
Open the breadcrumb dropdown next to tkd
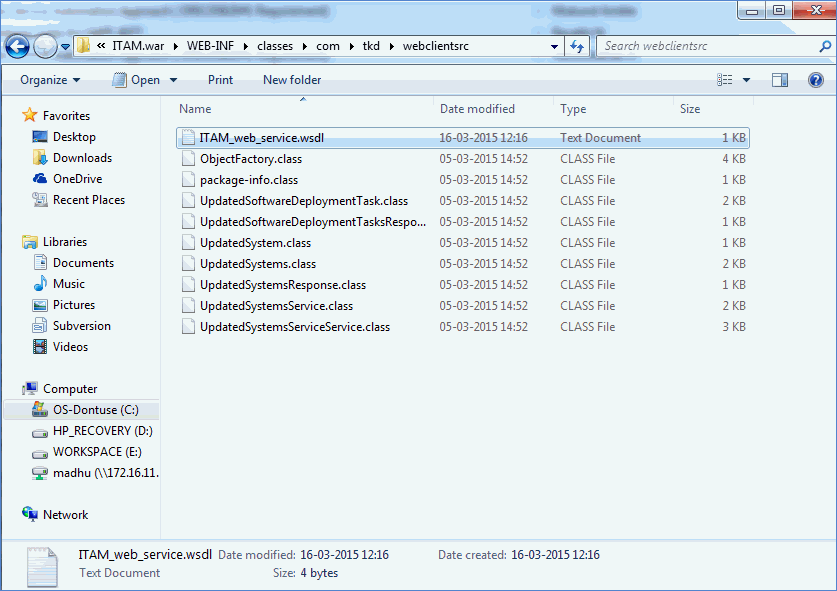pyautogui.click(x=394, y=45)
